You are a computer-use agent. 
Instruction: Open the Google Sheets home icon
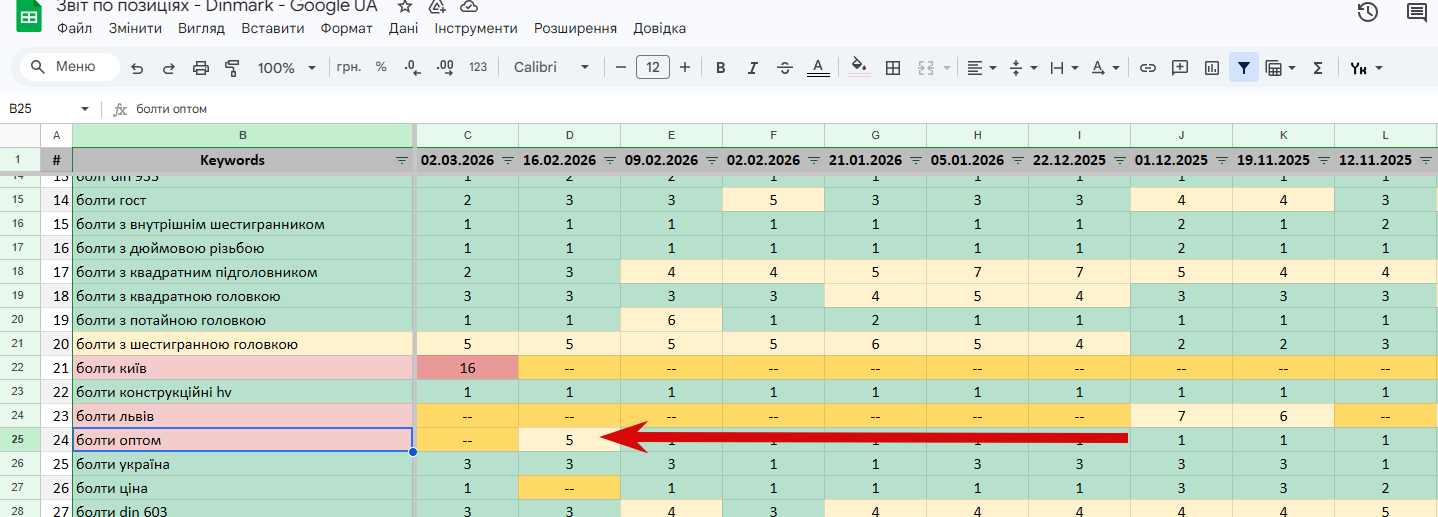pos(28,17)
